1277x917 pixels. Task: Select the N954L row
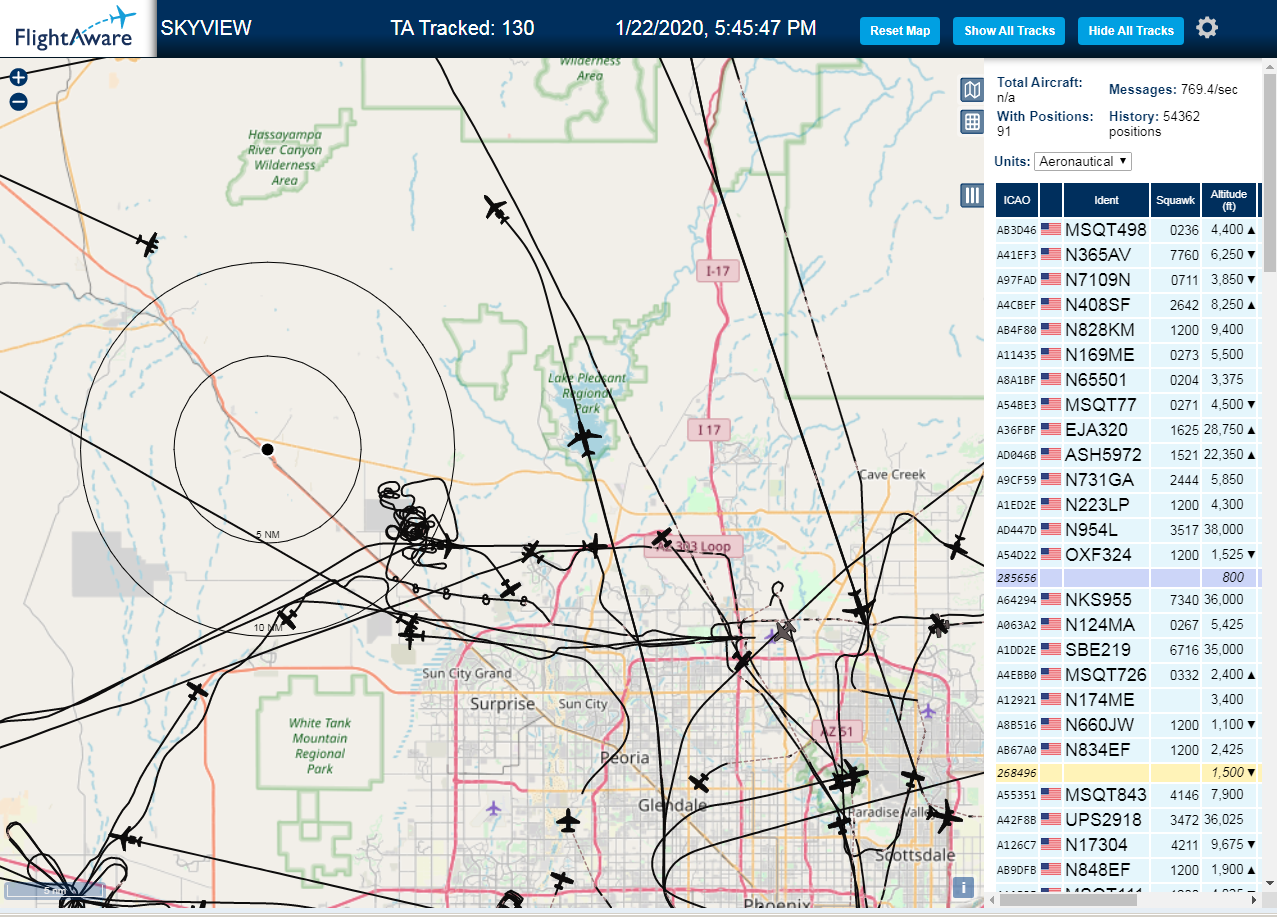click(1127, 529)
